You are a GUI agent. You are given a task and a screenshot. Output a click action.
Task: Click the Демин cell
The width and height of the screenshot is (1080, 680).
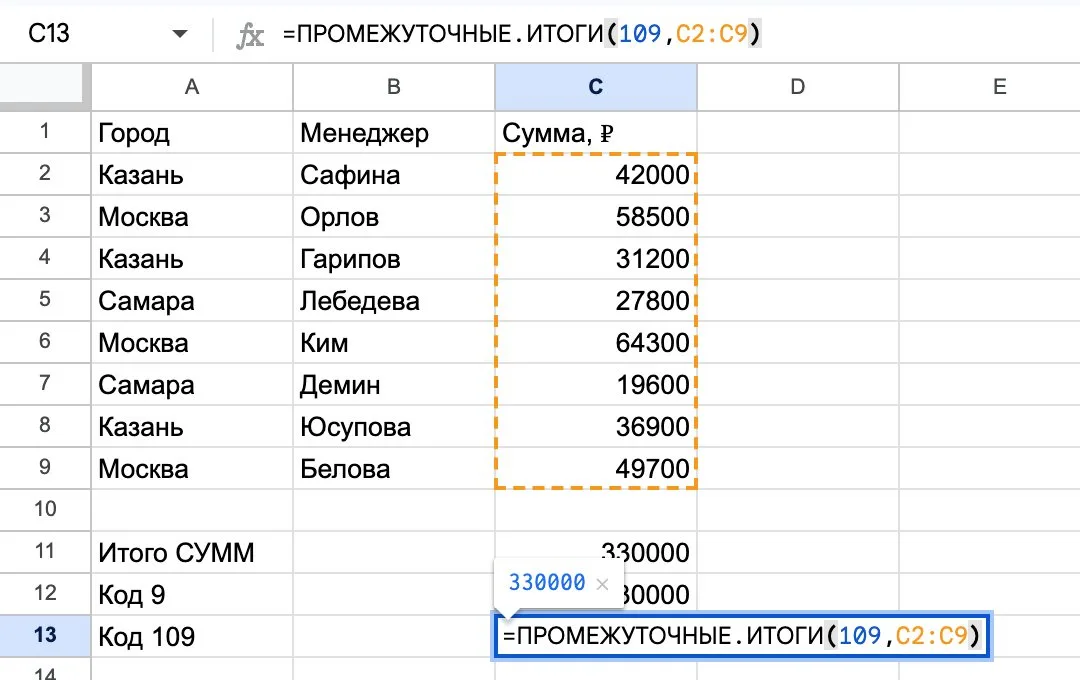click(x=394, y=384)
